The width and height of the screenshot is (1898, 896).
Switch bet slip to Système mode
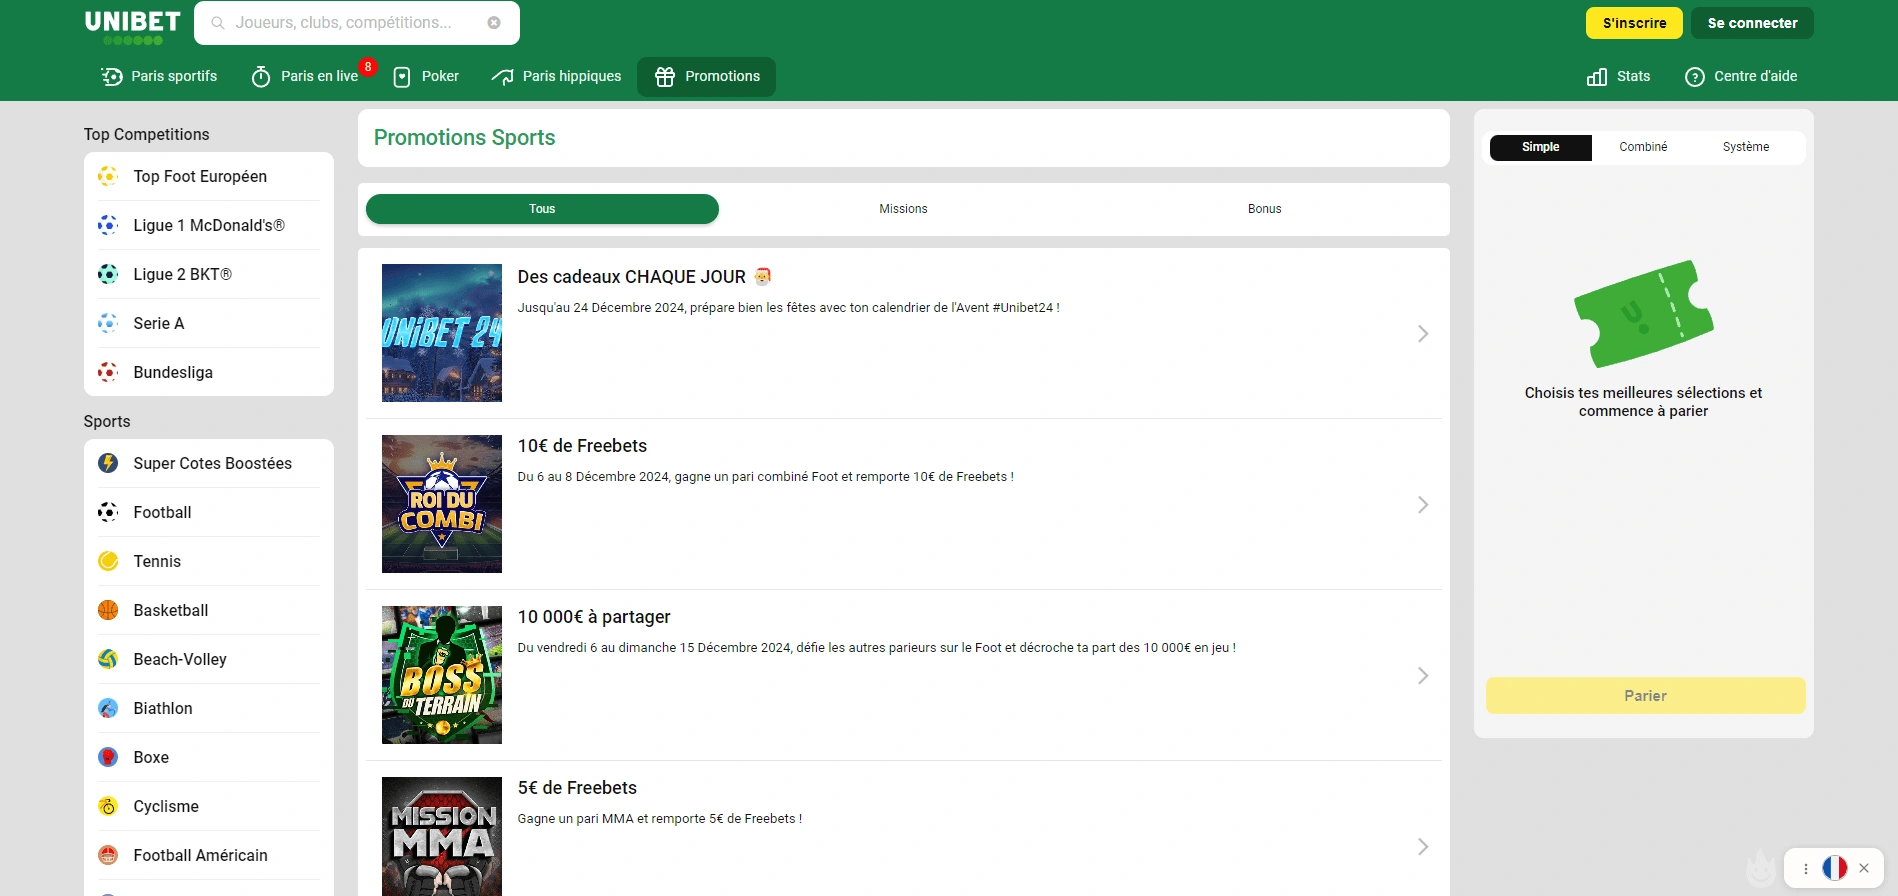(1745, 147)
